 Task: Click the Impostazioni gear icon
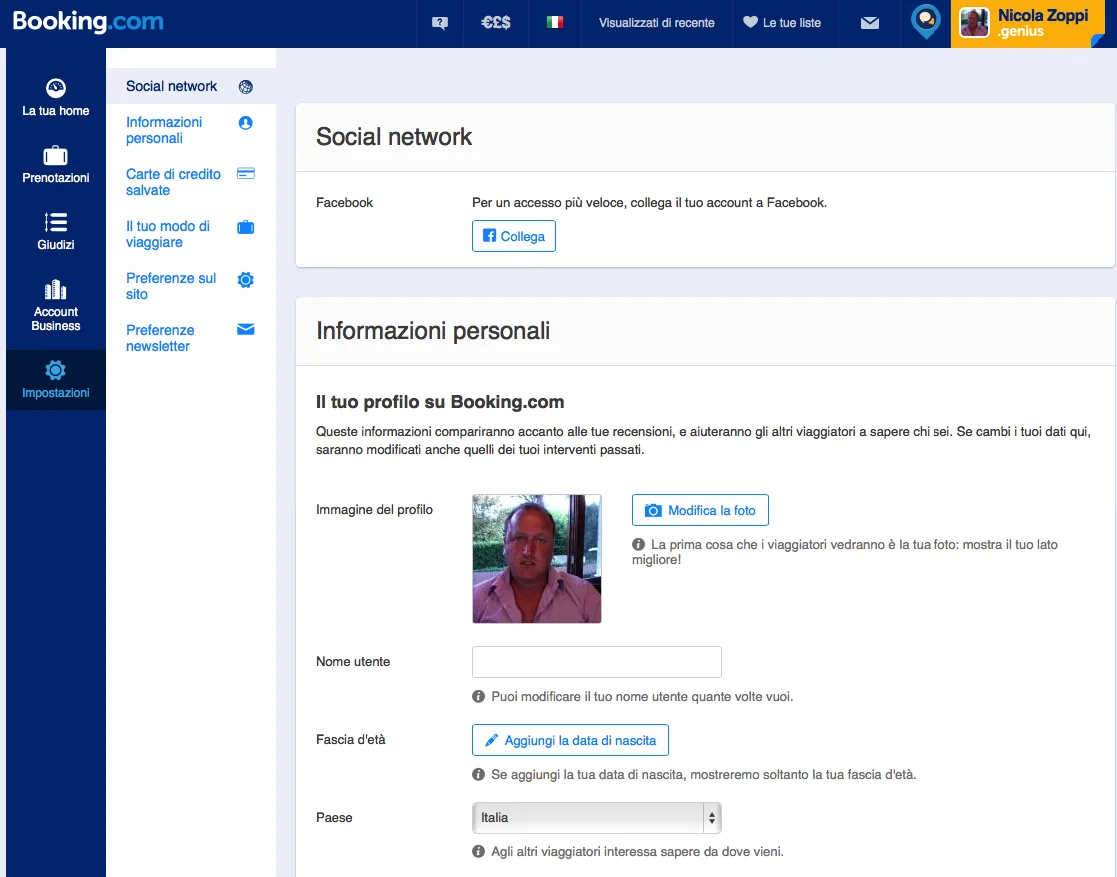pyautogui.click(x=56, y=370)
